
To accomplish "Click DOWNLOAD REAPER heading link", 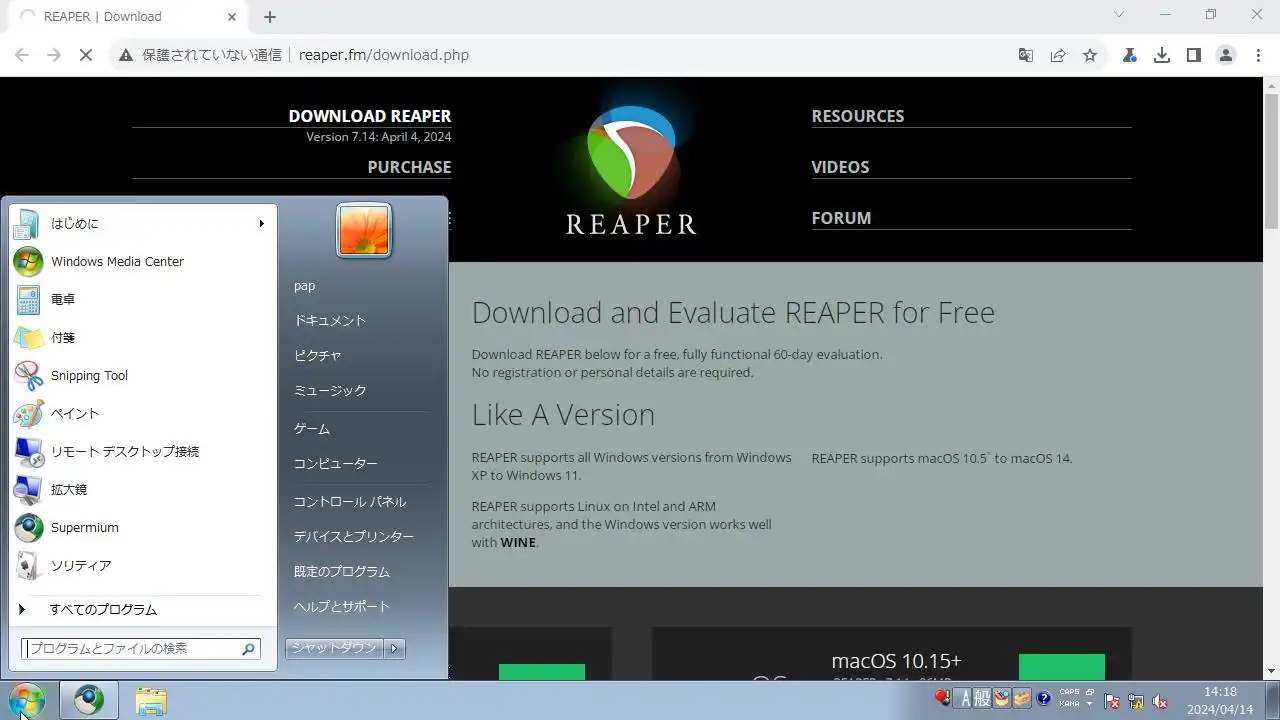I will pyautogui.click(x=370, y=116).
